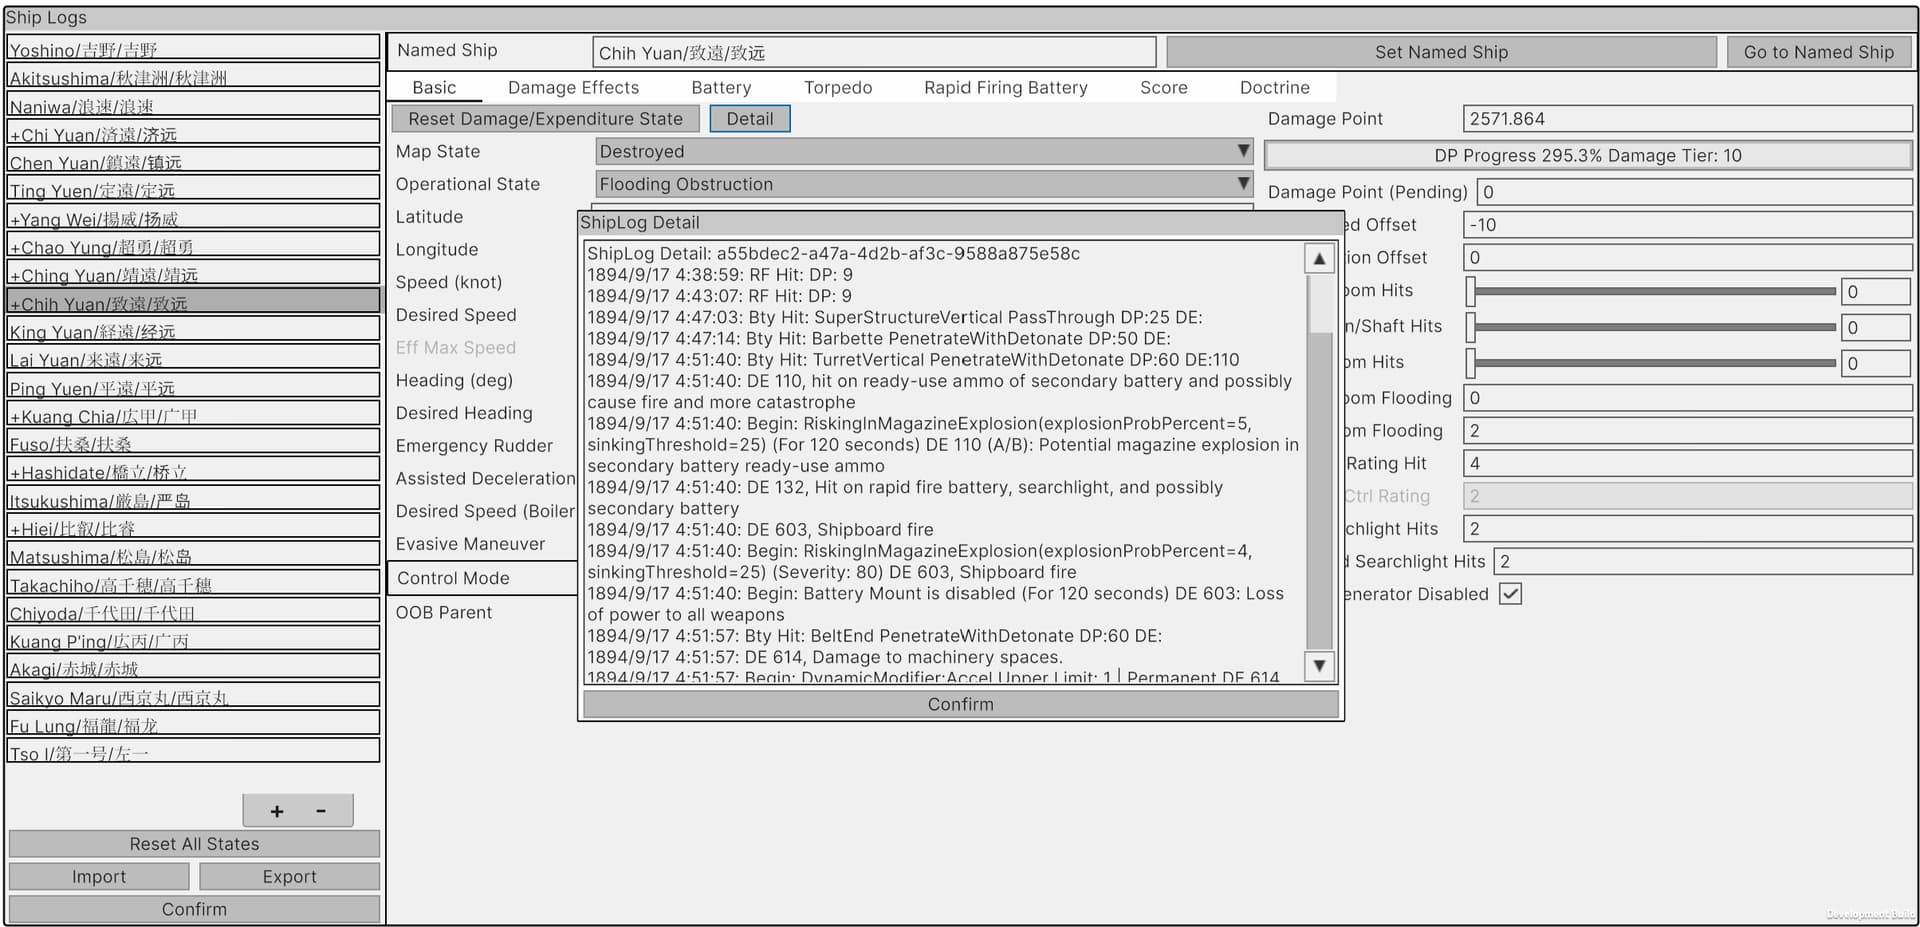Click the plus button to add ship
1920x927 pixels.
point(277,811)
